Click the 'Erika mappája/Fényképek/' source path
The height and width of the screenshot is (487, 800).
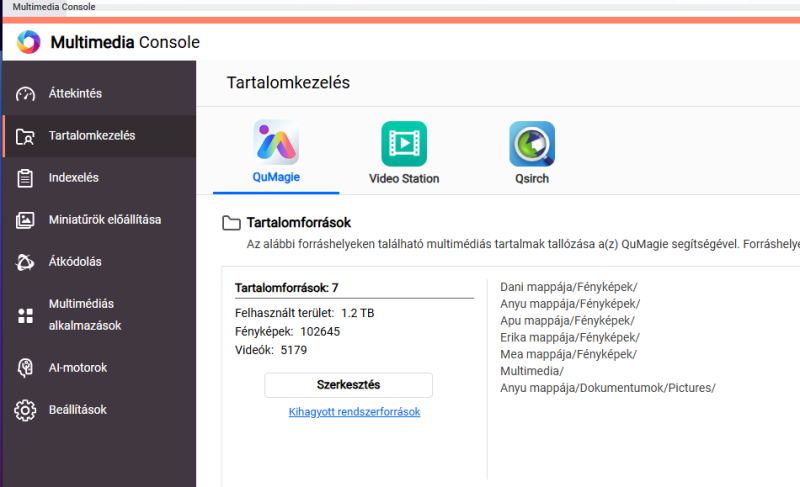point(570,338)
